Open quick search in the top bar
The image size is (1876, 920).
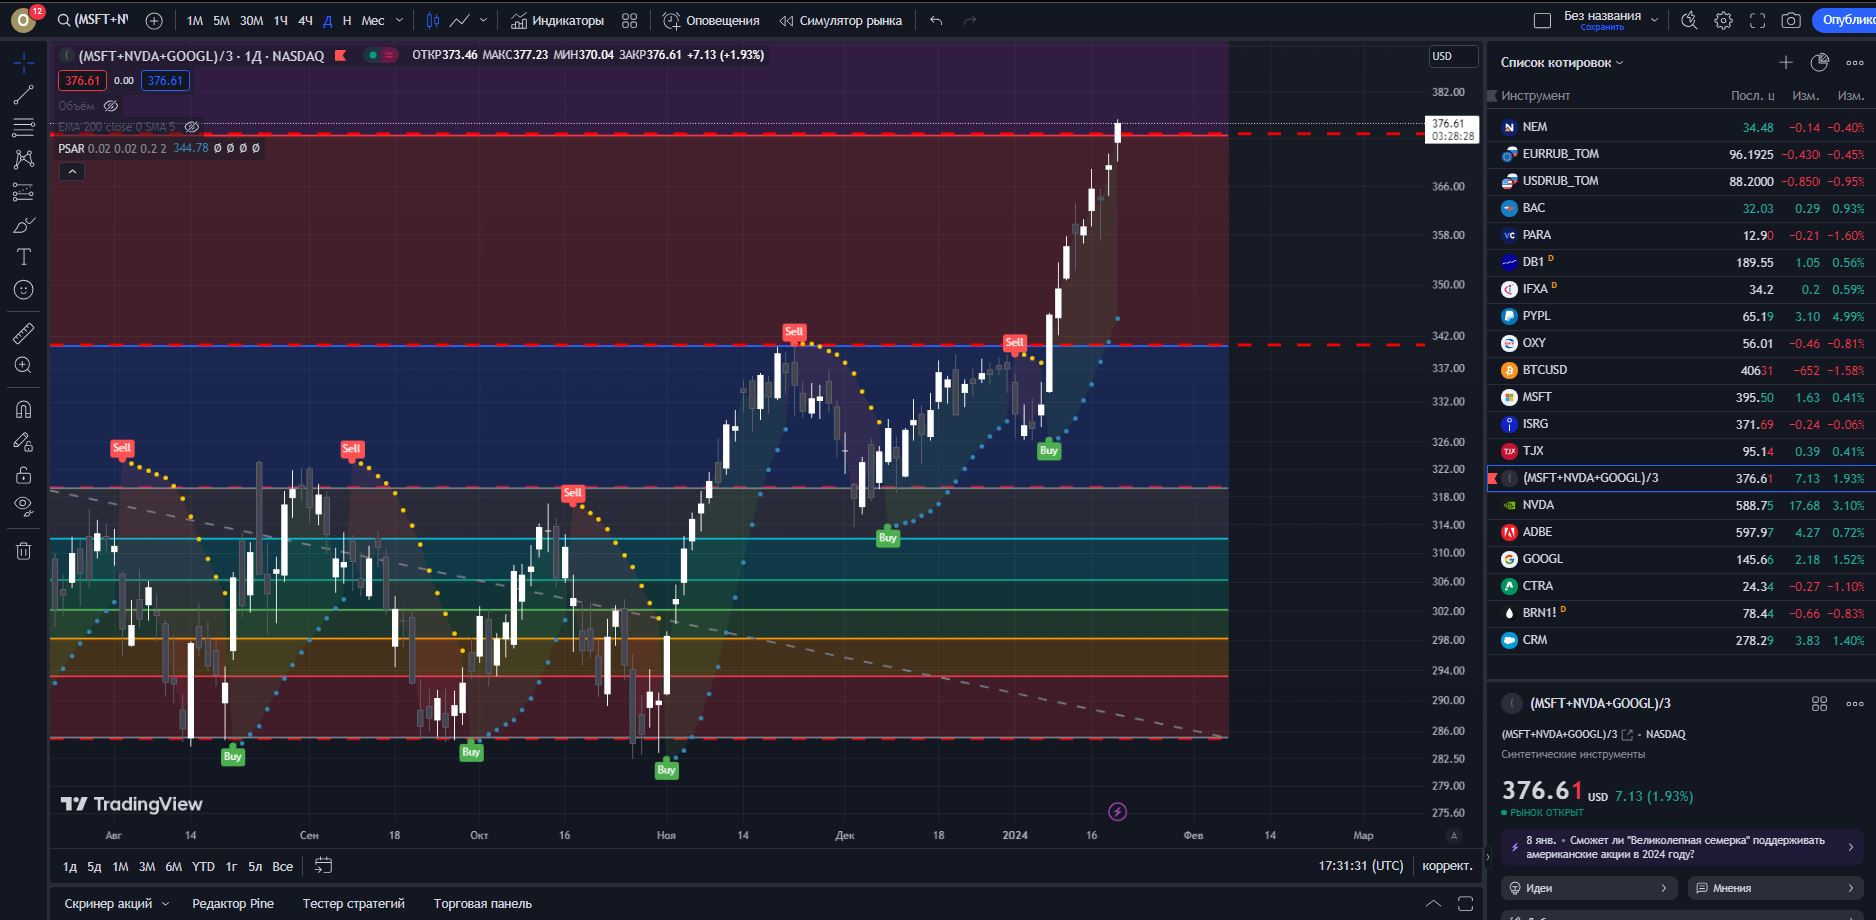click(x=1689, y=20)
